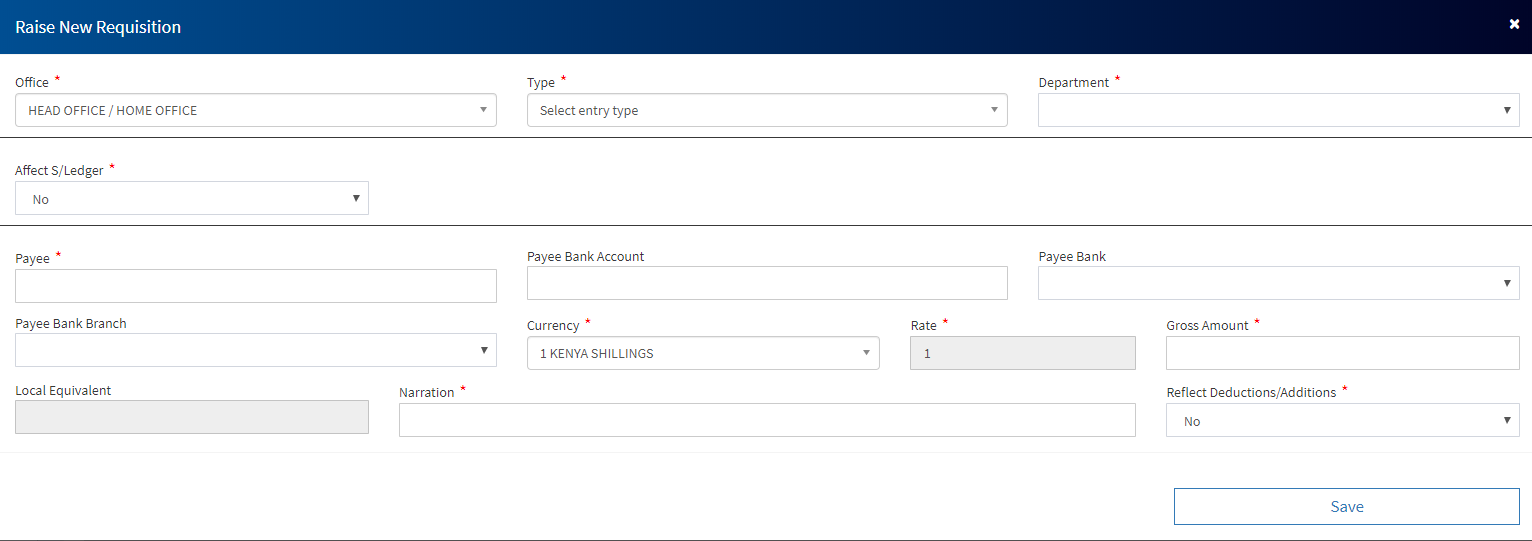The height and width of the screenshot is (541, 1532).
Task: Open the Reflect Deductions/Additions dropdown
Action: pyautogui.click(x=1342, y=421)
